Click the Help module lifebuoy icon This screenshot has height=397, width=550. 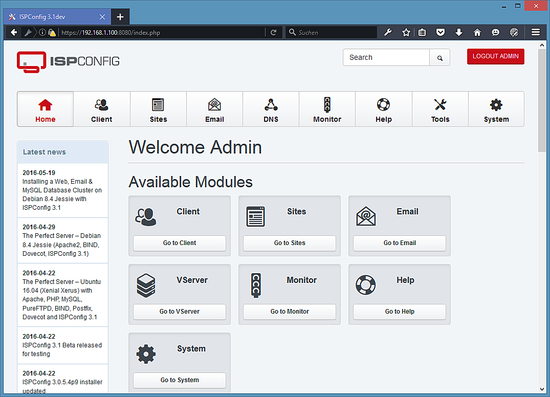(x=365, y=285)
